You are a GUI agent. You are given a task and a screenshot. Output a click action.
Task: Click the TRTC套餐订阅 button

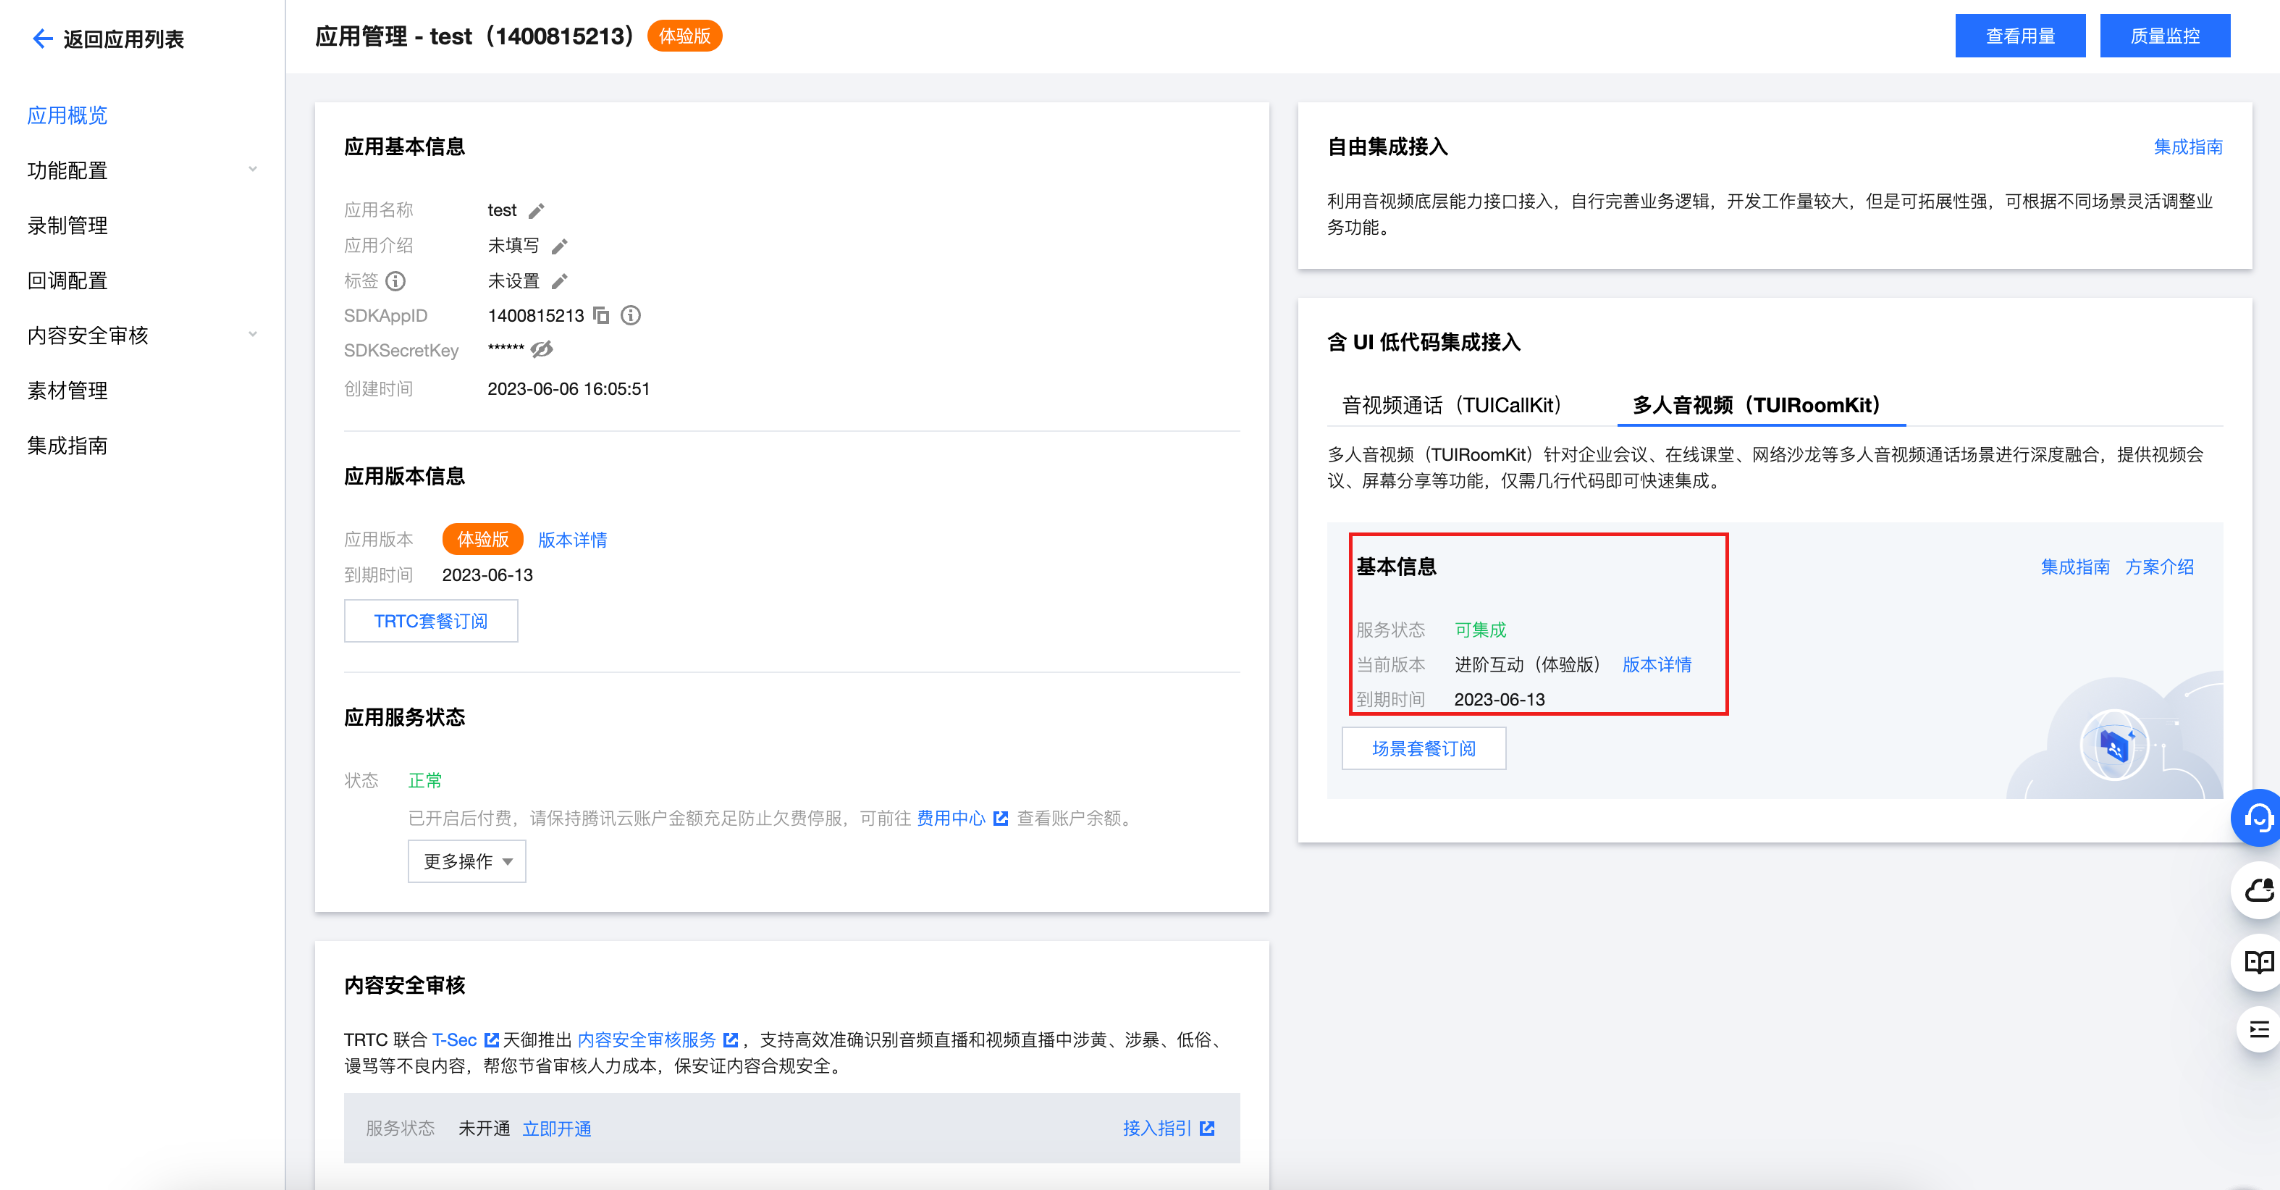pos(431,621)
